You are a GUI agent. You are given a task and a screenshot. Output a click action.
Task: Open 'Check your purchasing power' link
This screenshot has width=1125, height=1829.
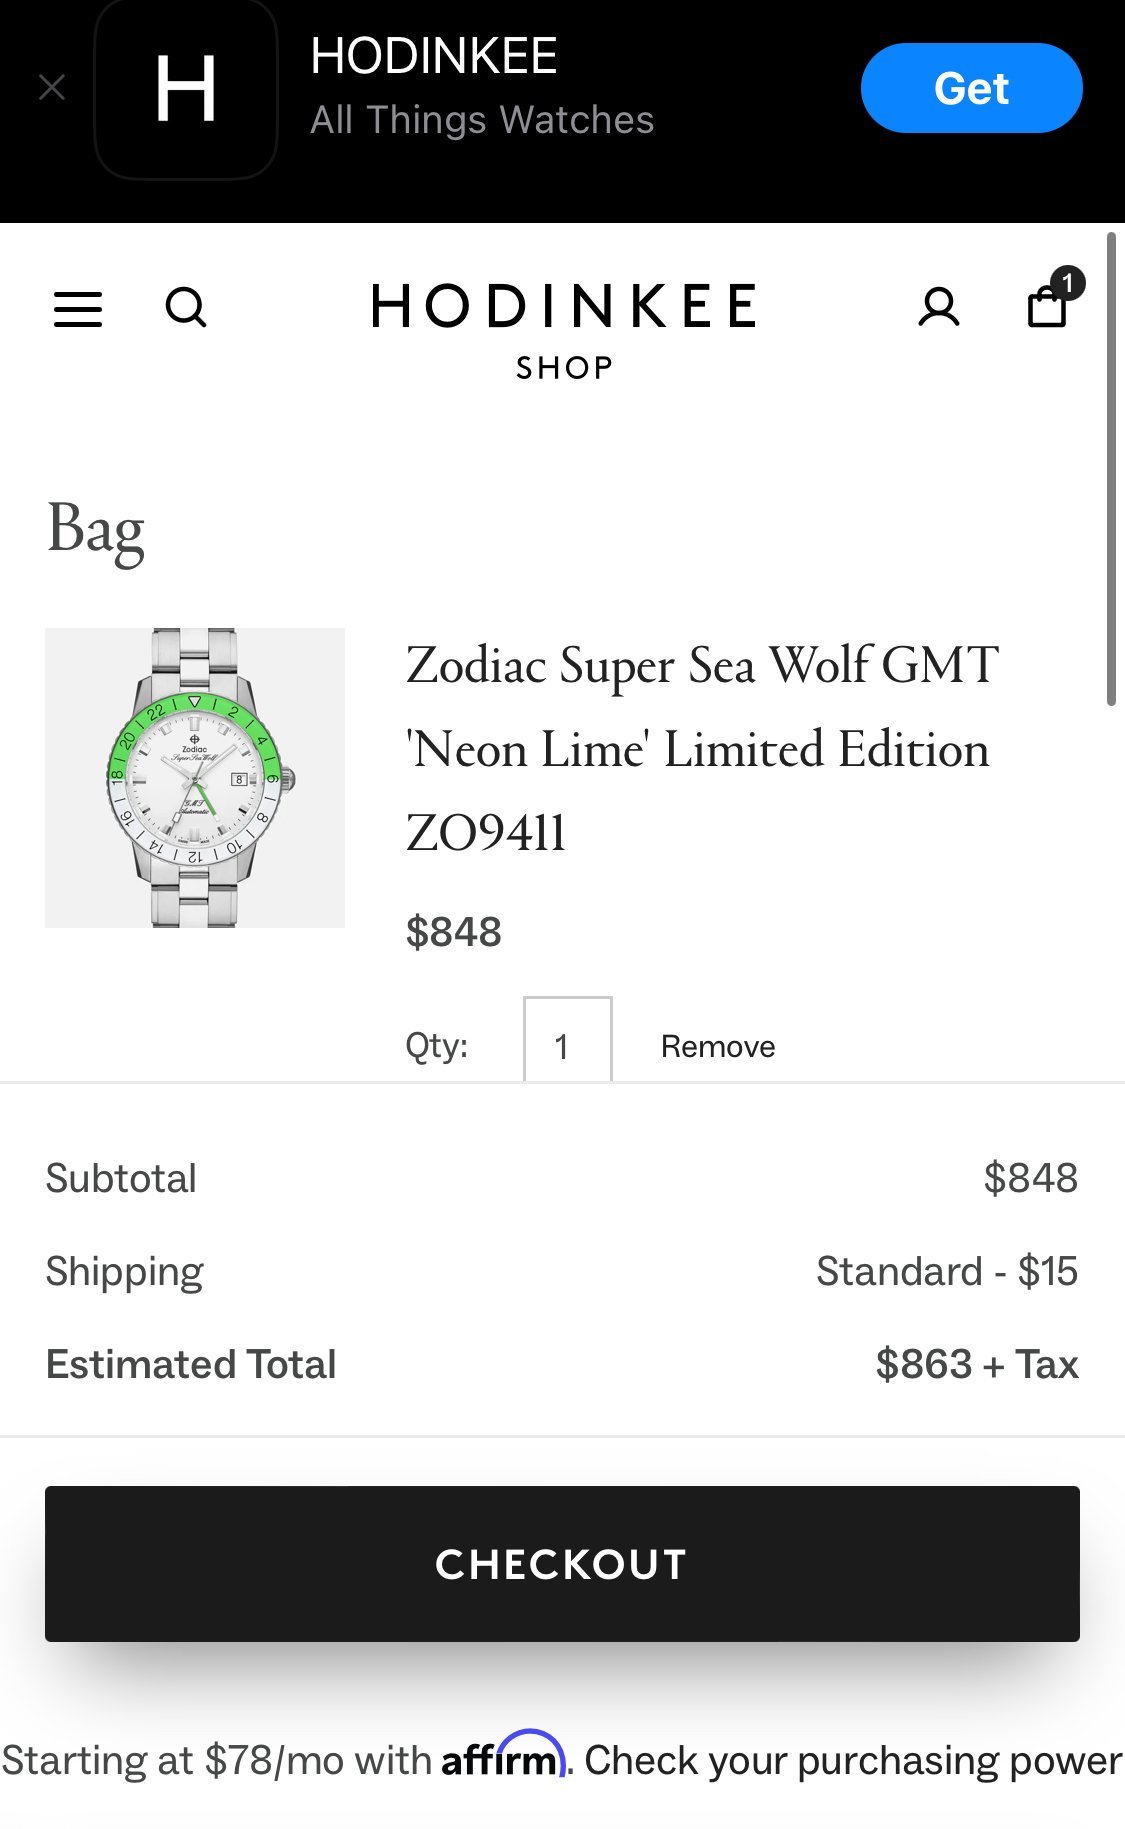coord(852,1760)
